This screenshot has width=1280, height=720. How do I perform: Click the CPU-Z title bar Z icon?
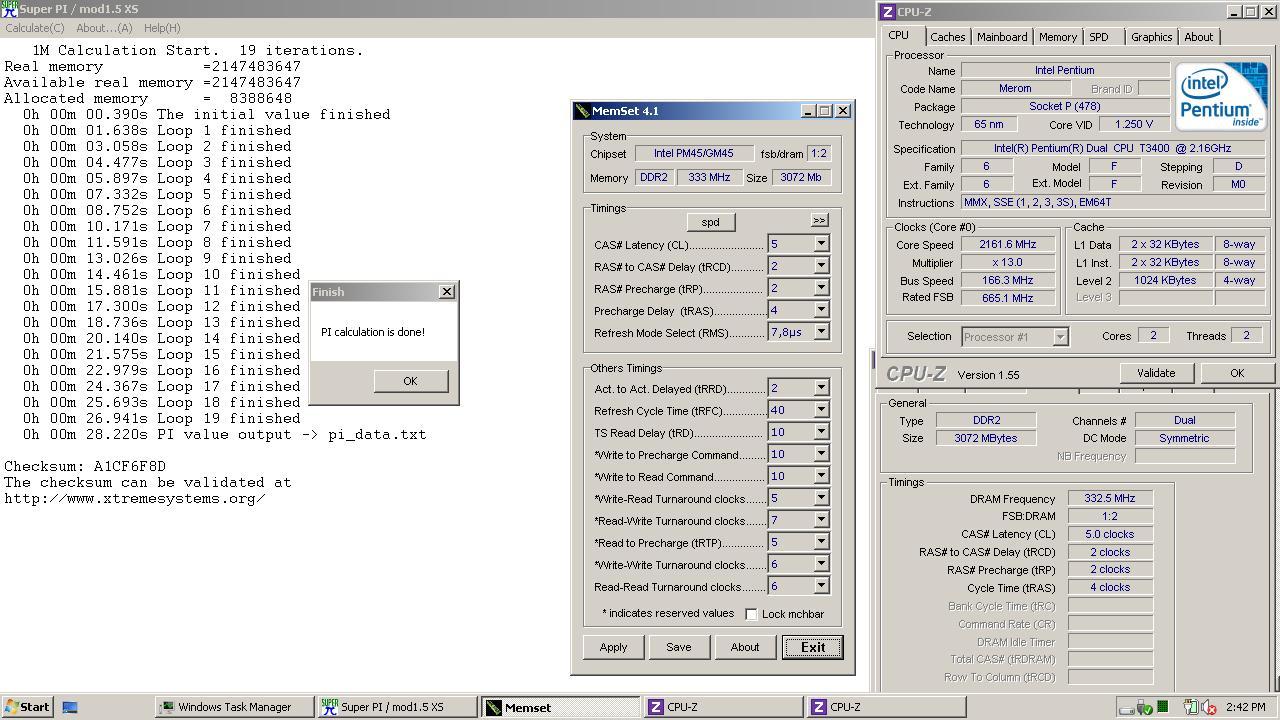[x=887, y=12]
